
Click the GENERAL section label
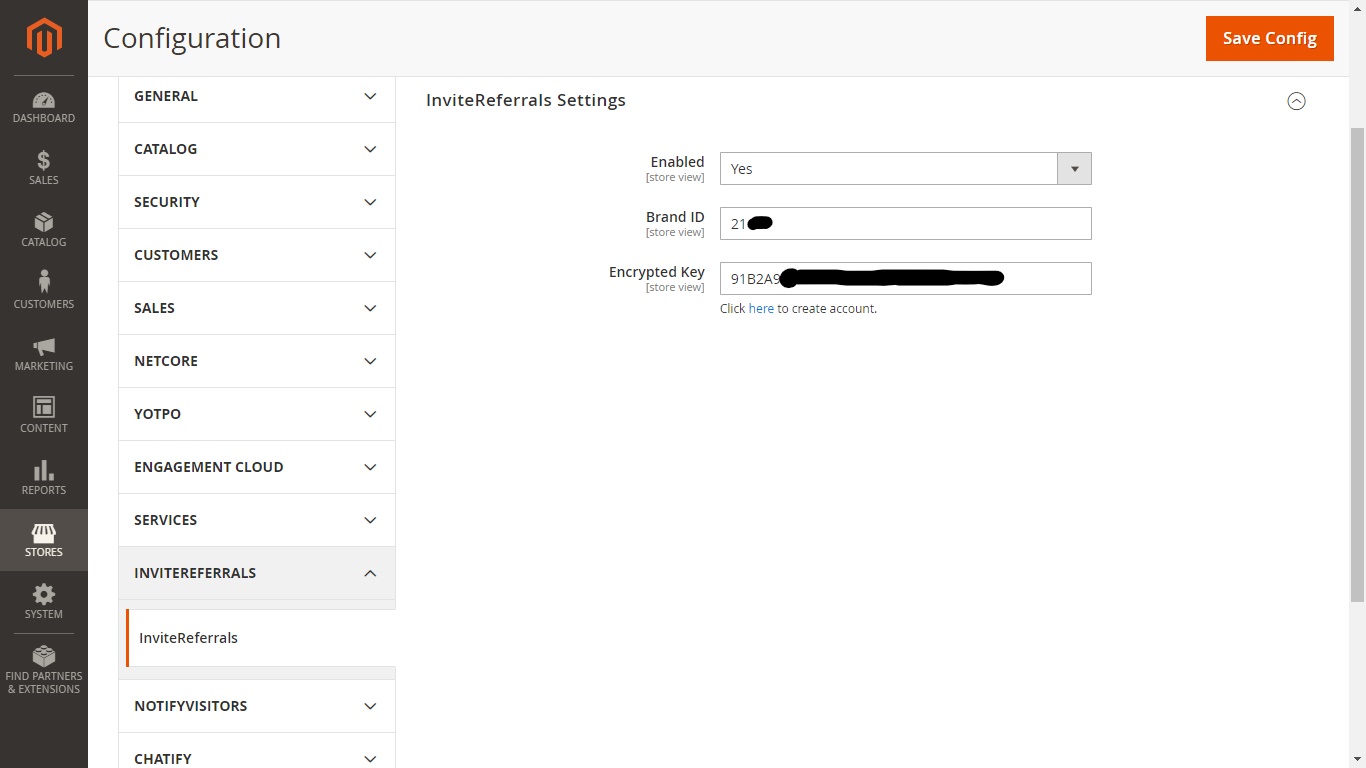point(166,96)
